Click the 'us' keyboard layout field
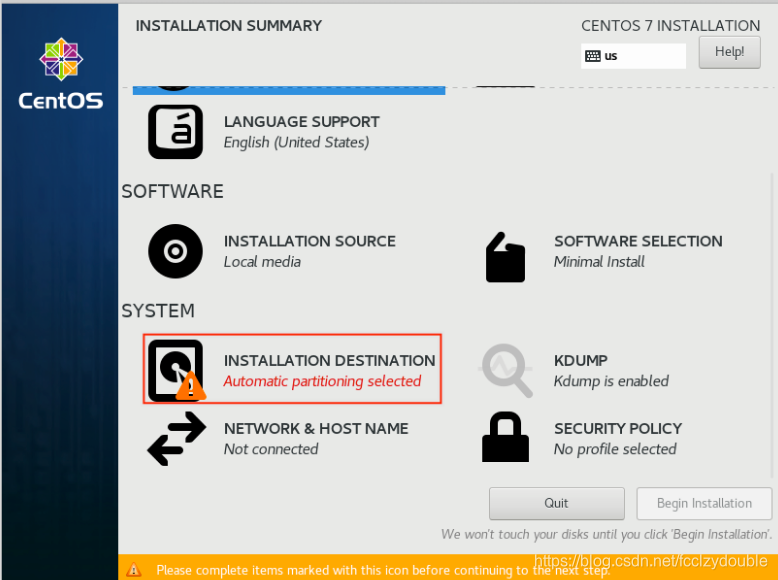This screenshot has height=580, width=778. [x=633, y=56]
